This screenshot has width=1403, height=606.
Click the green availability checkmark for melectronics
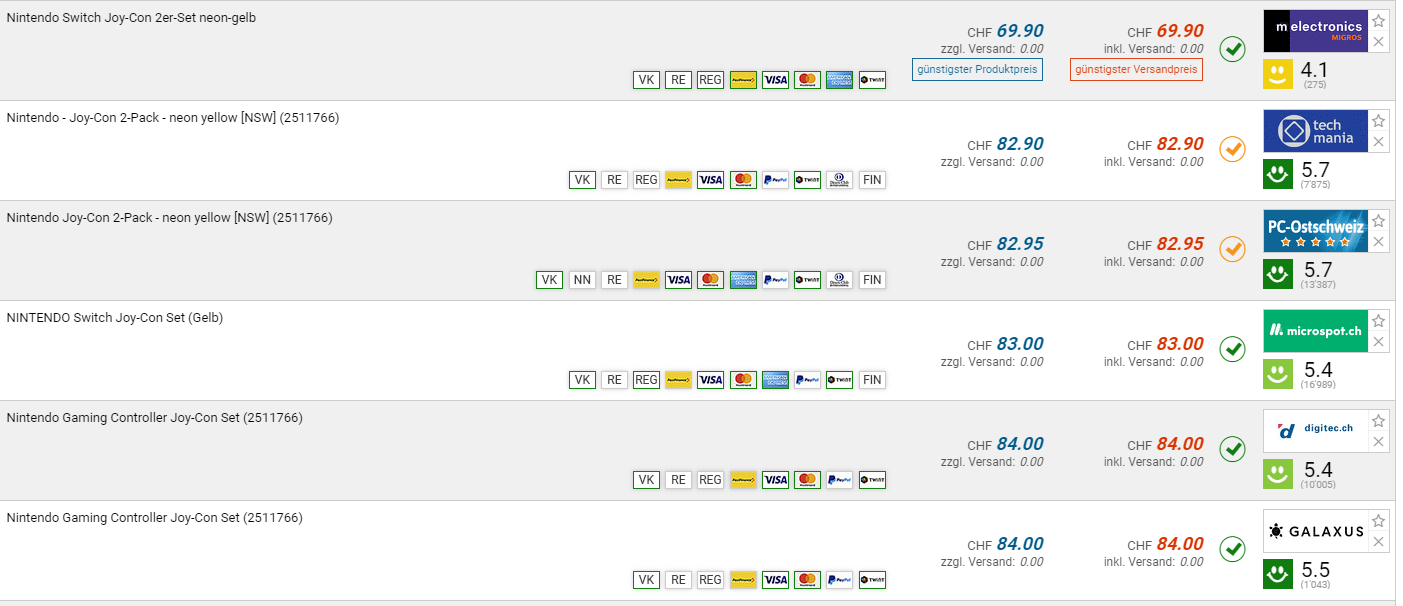pyautogui.click(x=1232, y=49)
